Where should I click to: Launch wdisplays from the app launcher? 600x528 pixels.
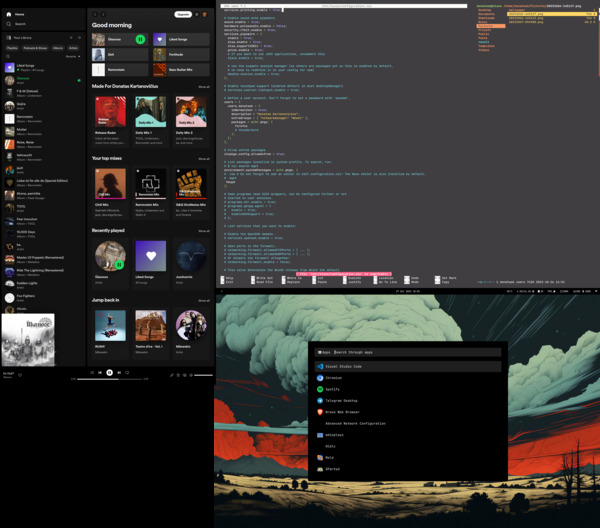coord(408,435)
